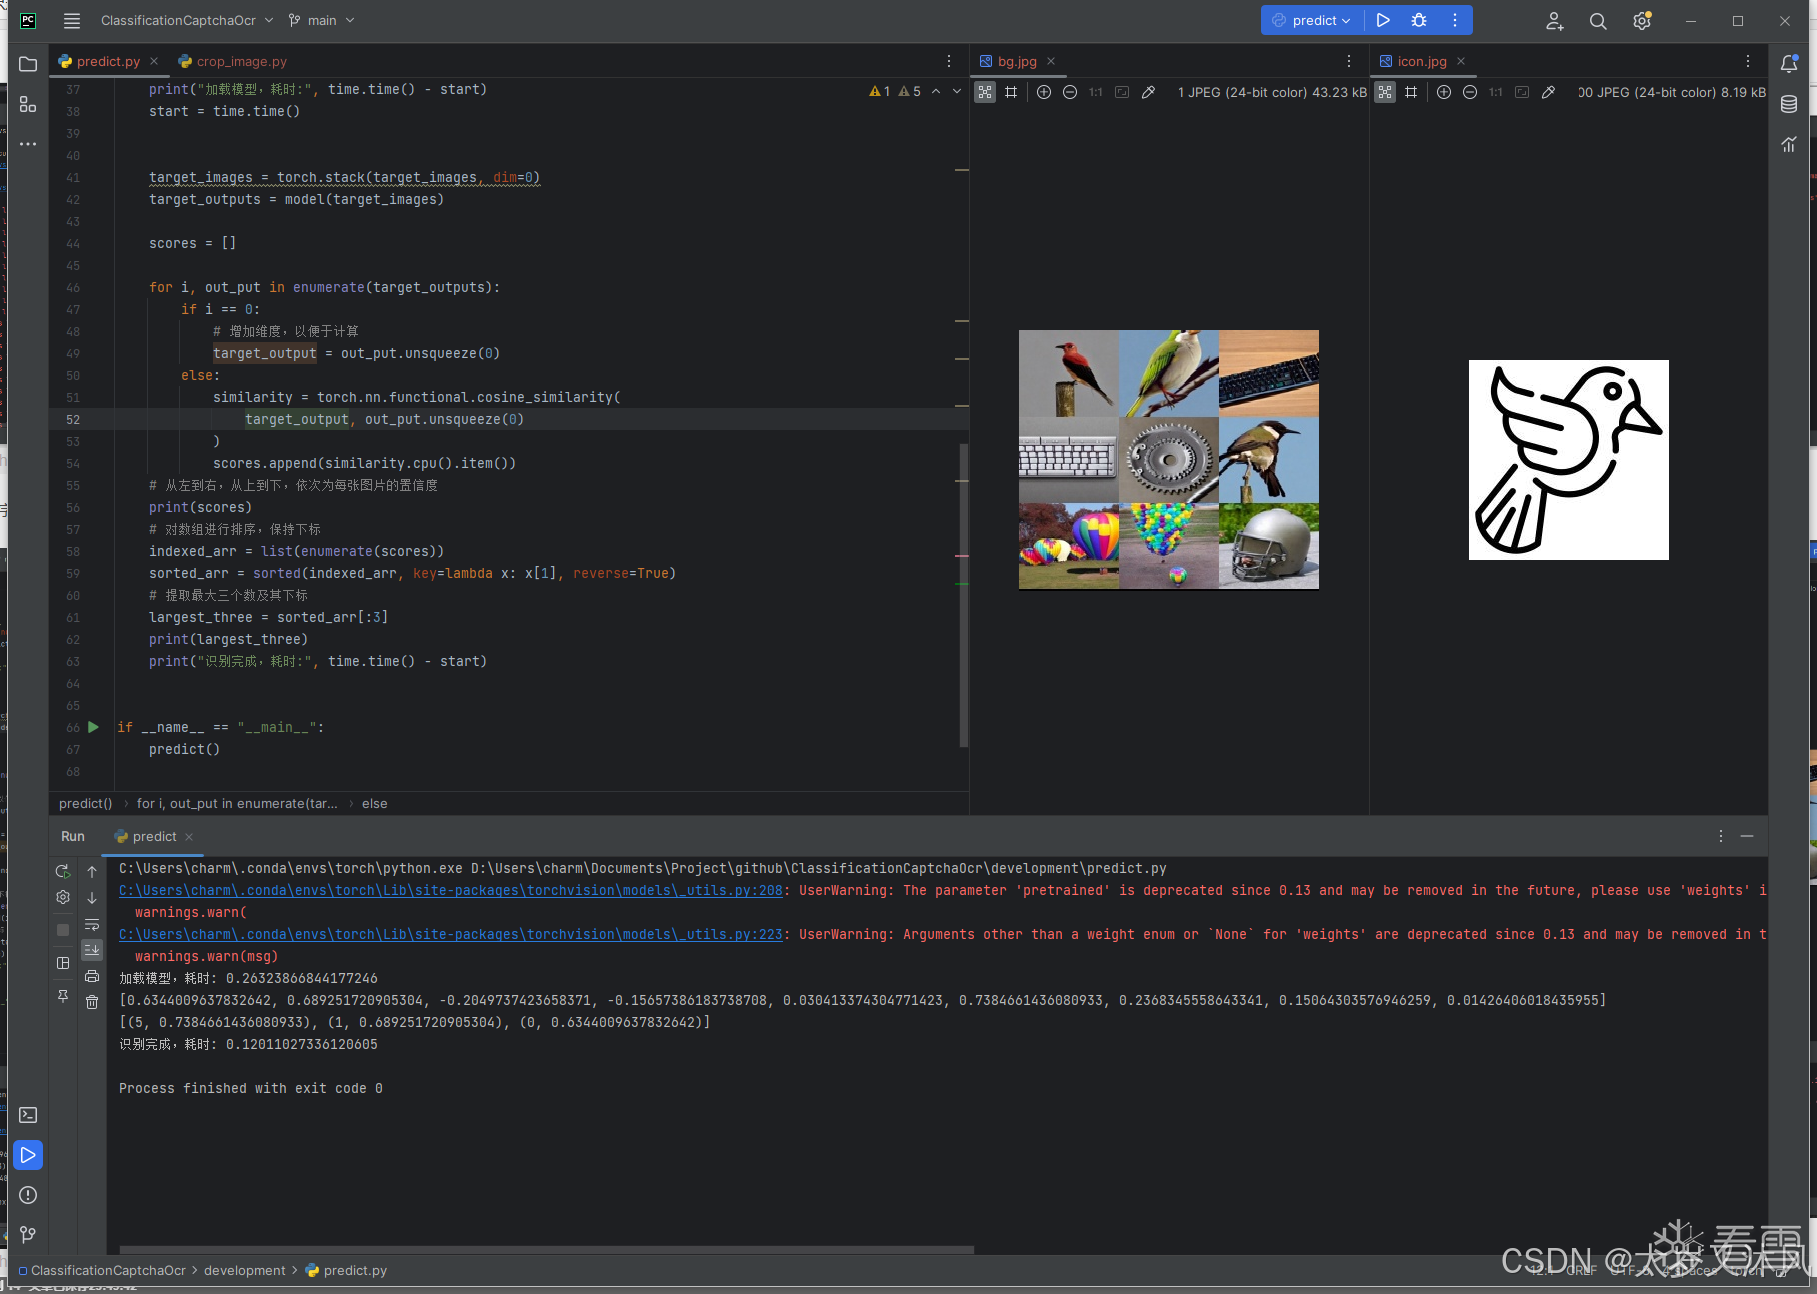Go to previous highlighted error in editor

point(936,91)
